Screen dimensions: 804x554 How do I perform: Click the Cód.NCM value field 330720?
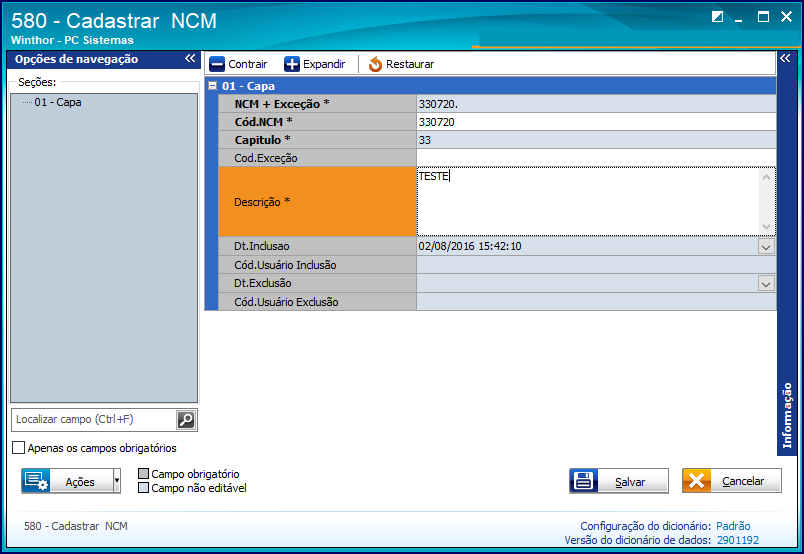(x=596, y=122)
